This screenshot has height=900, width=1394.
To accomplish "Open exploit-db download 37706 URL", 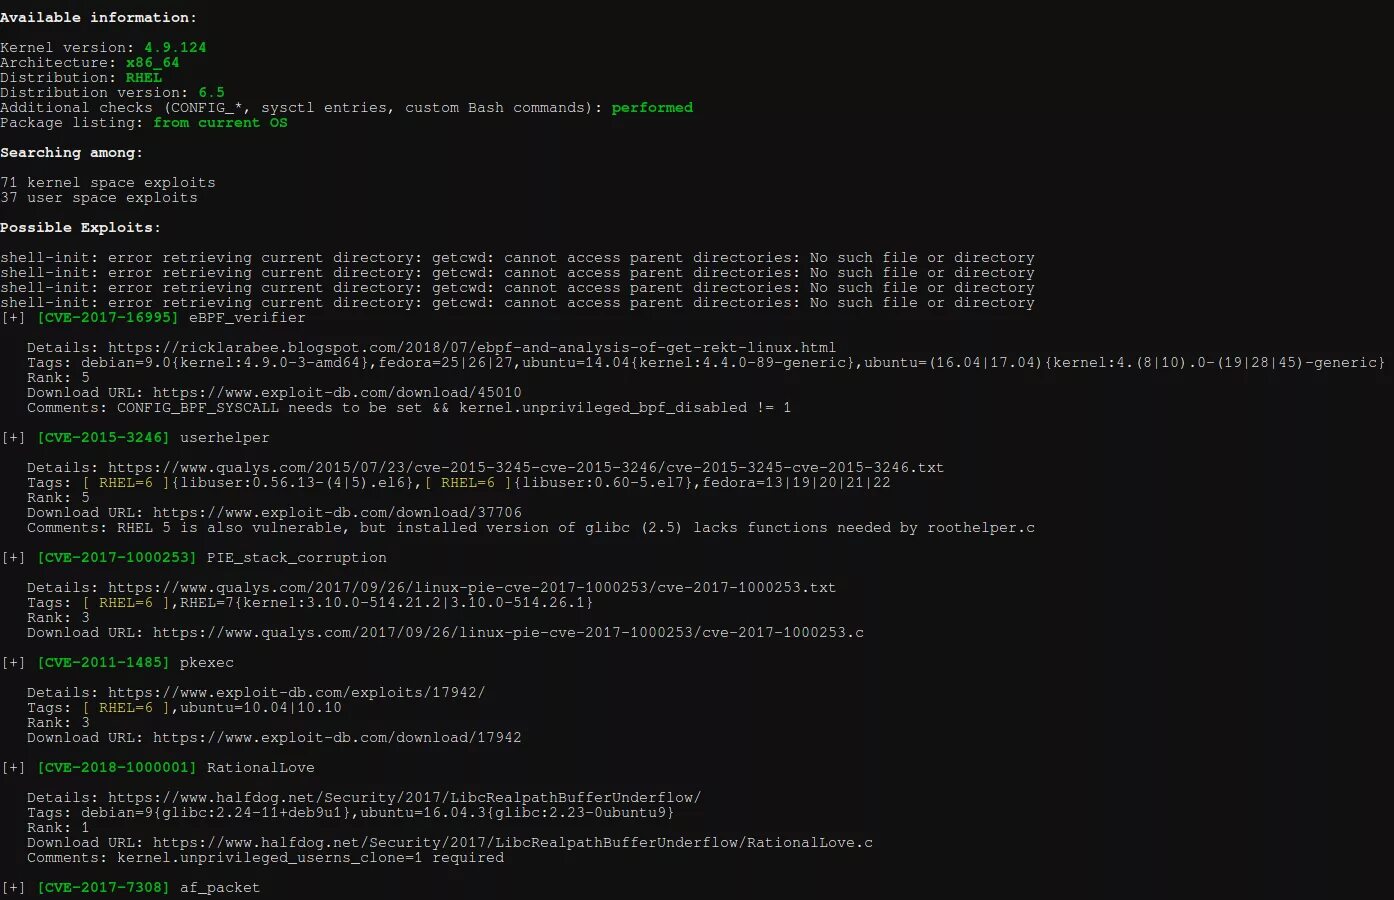I will [x=337, y=512].
